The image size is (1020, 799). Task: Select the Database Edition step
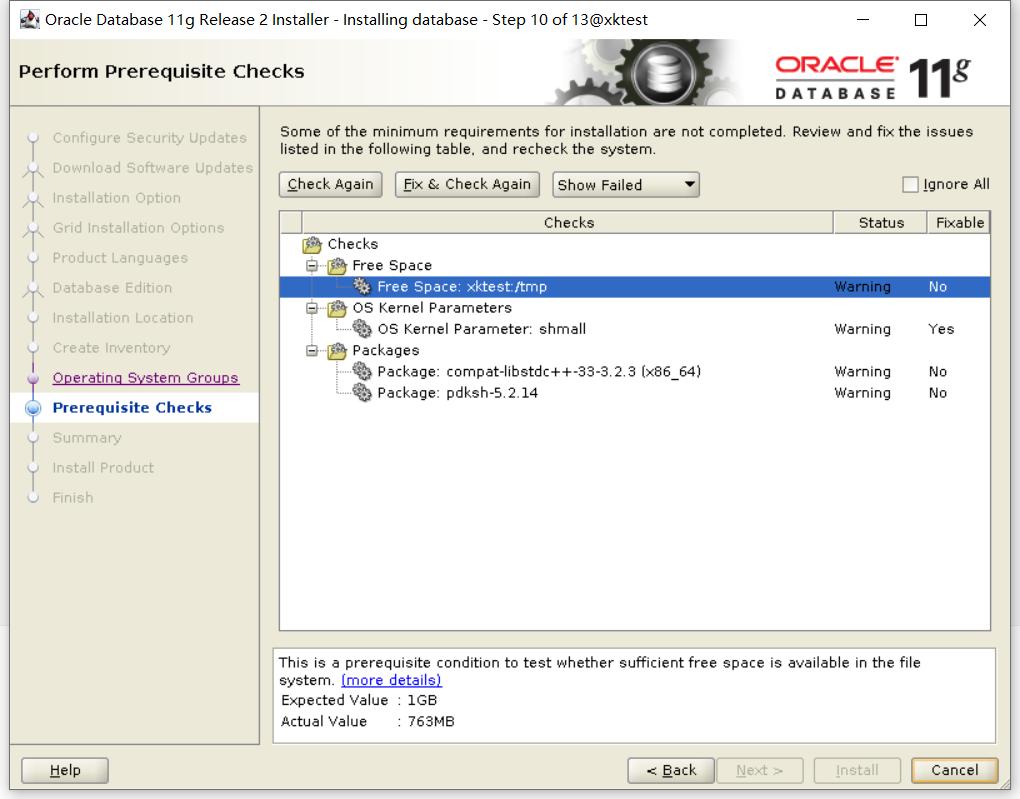tap(113, 288)
